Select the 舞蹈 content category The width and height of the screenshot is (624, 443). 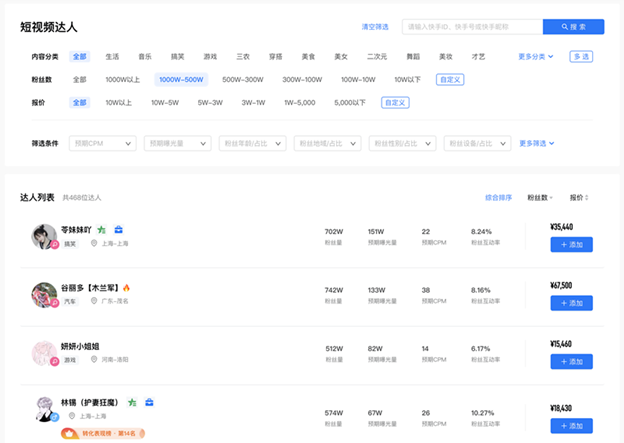413,57
